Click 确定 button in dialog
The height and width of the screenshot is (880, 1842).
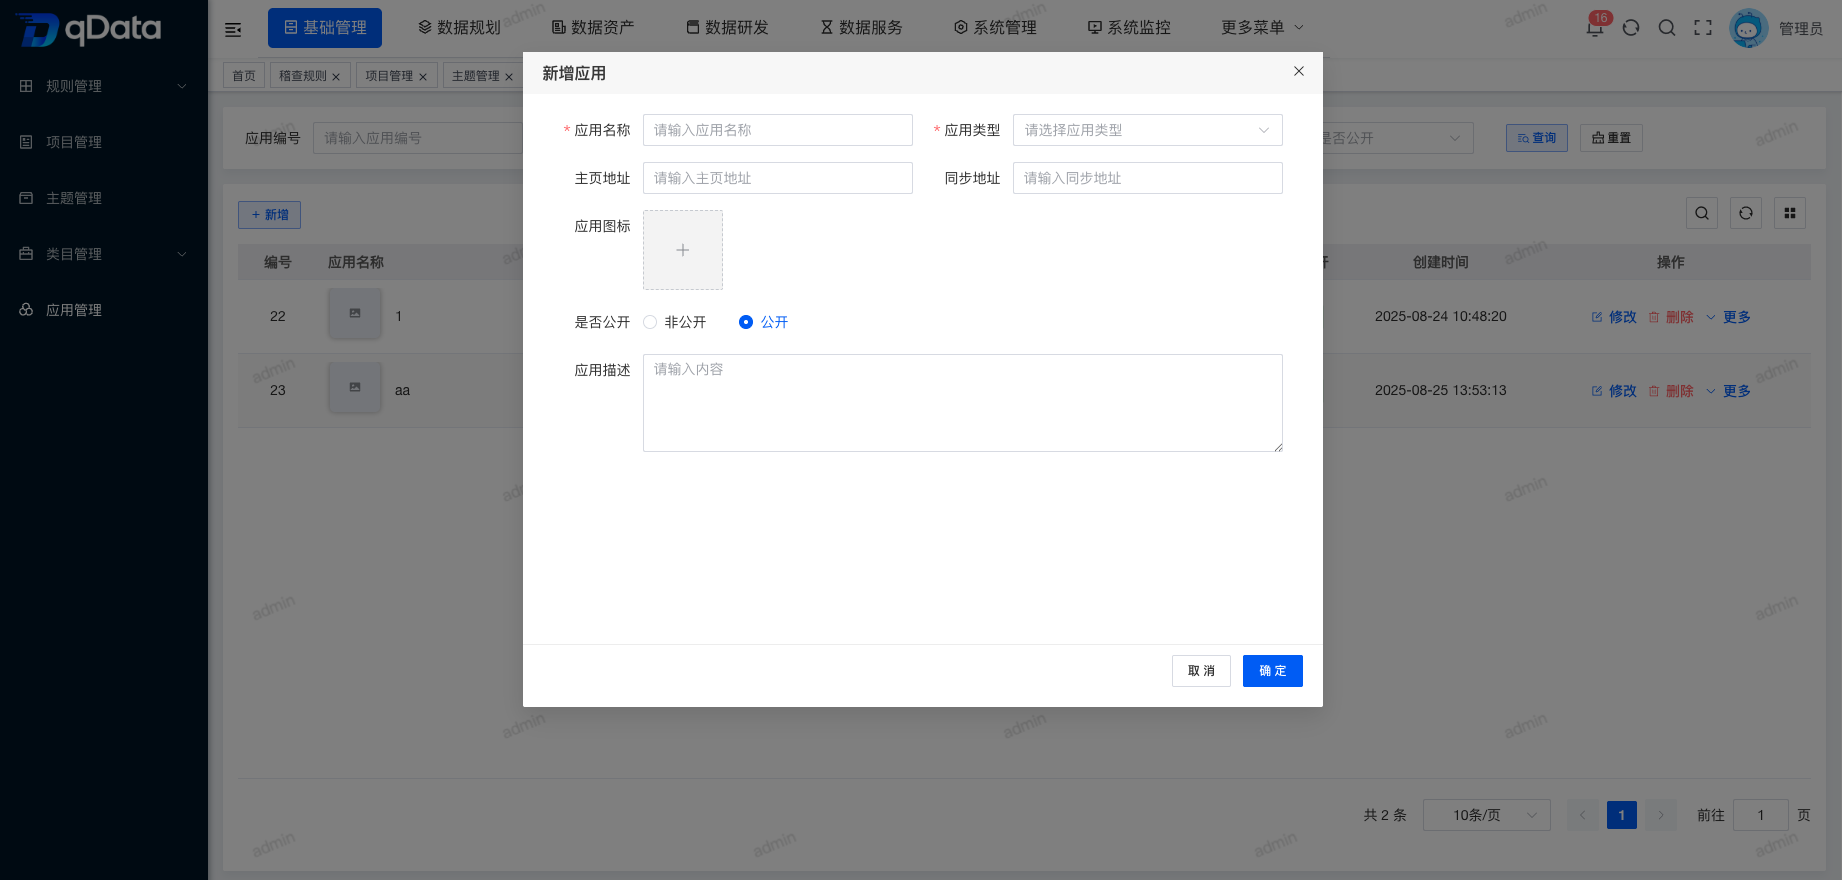1273,671
